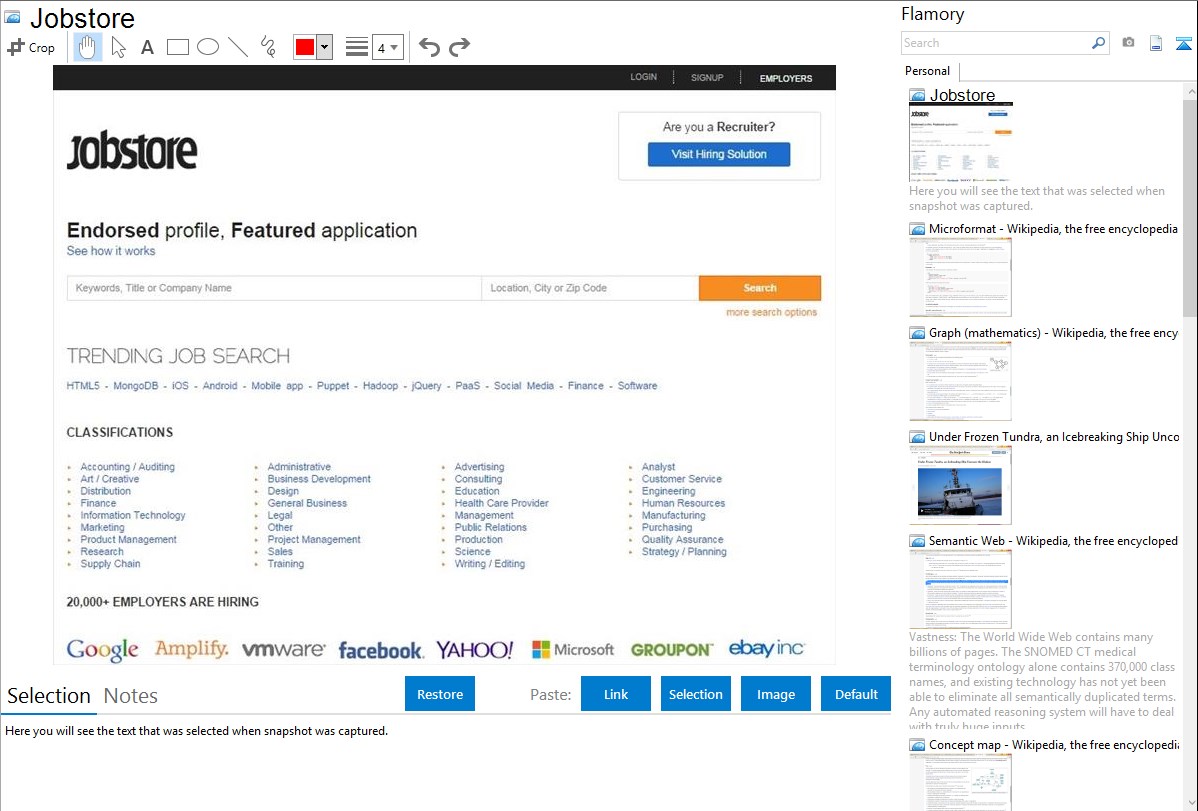Click the icon next to Concept map title
The width and height of the screenshot is (1198, 811).
917,745
